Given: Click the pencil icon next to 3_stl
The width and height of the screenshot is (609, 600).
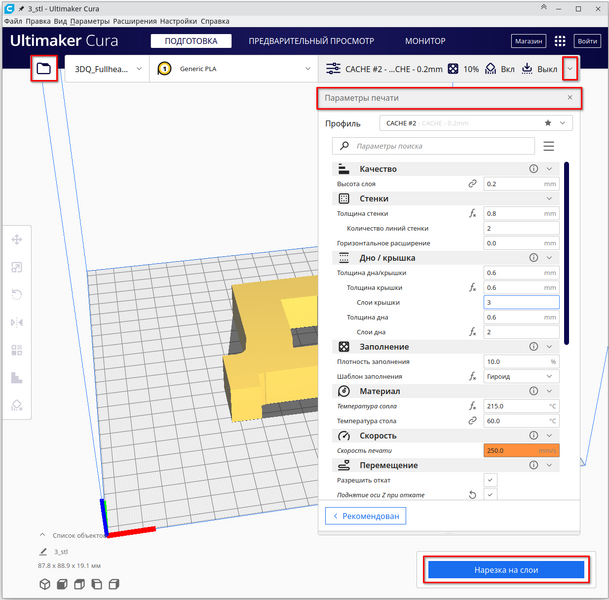Looking at the screenshot, I should point(43,551).
